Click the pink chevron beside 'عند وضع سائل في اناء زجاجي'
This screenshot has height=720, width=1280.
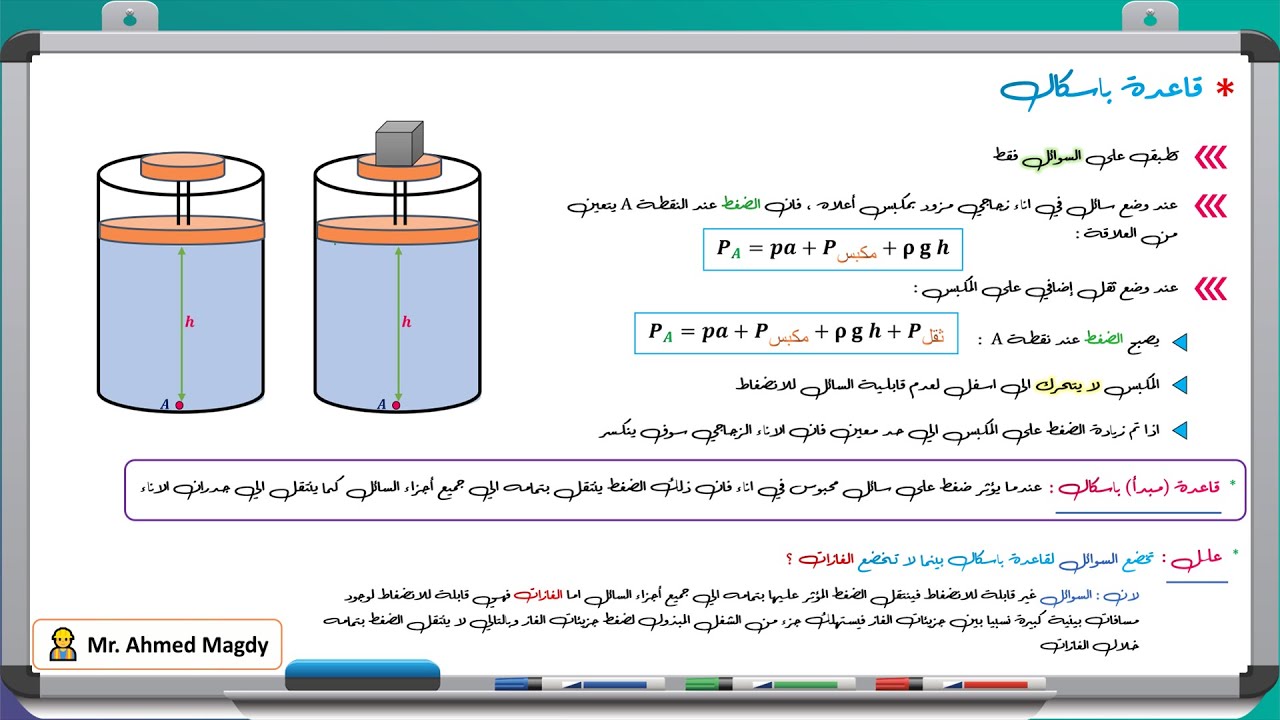(x=1210, y=206)
